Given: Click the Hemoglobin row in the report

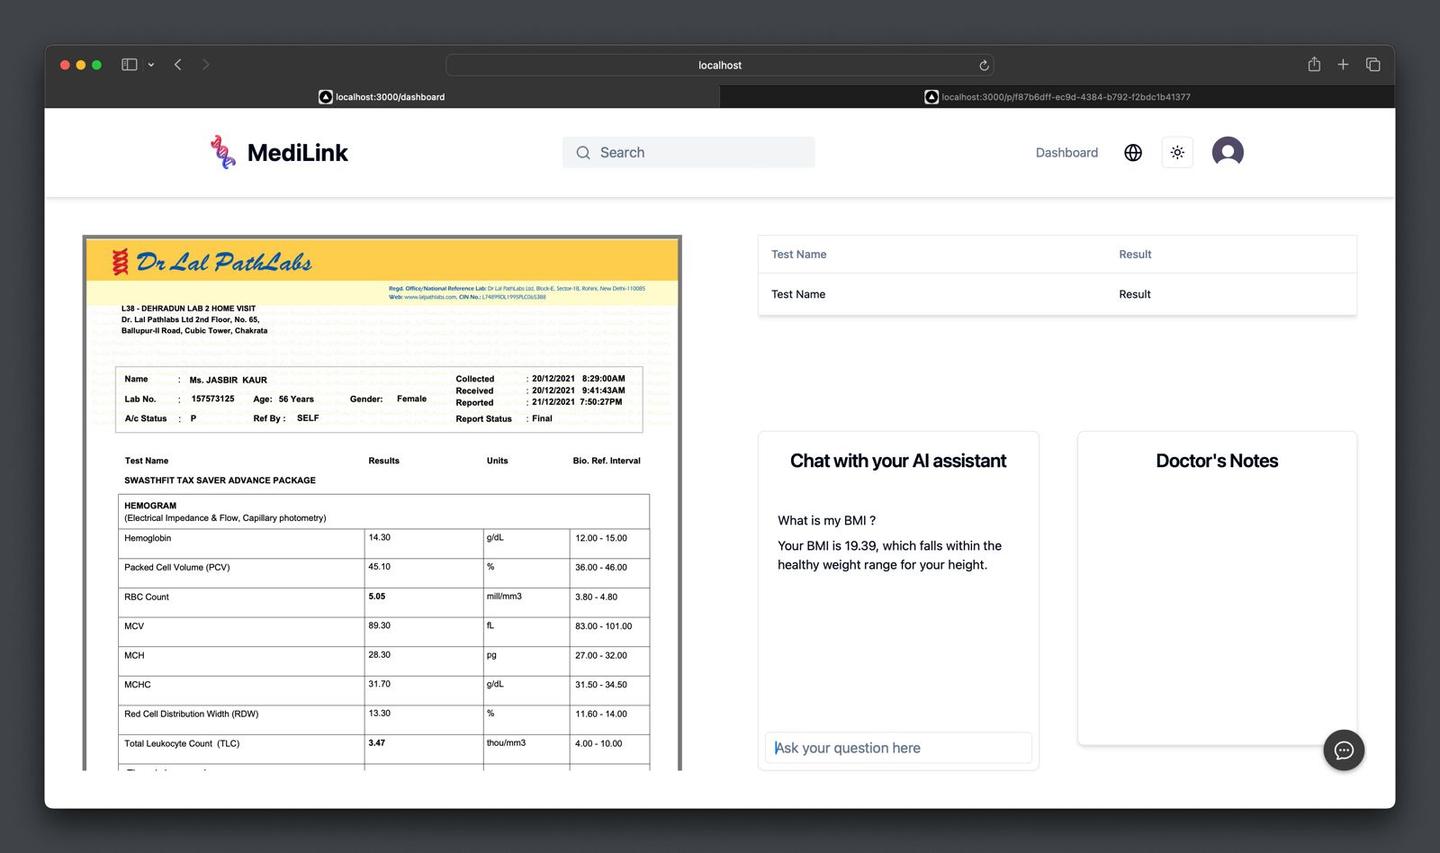Looking at the screenshot, I should [384, 543].
